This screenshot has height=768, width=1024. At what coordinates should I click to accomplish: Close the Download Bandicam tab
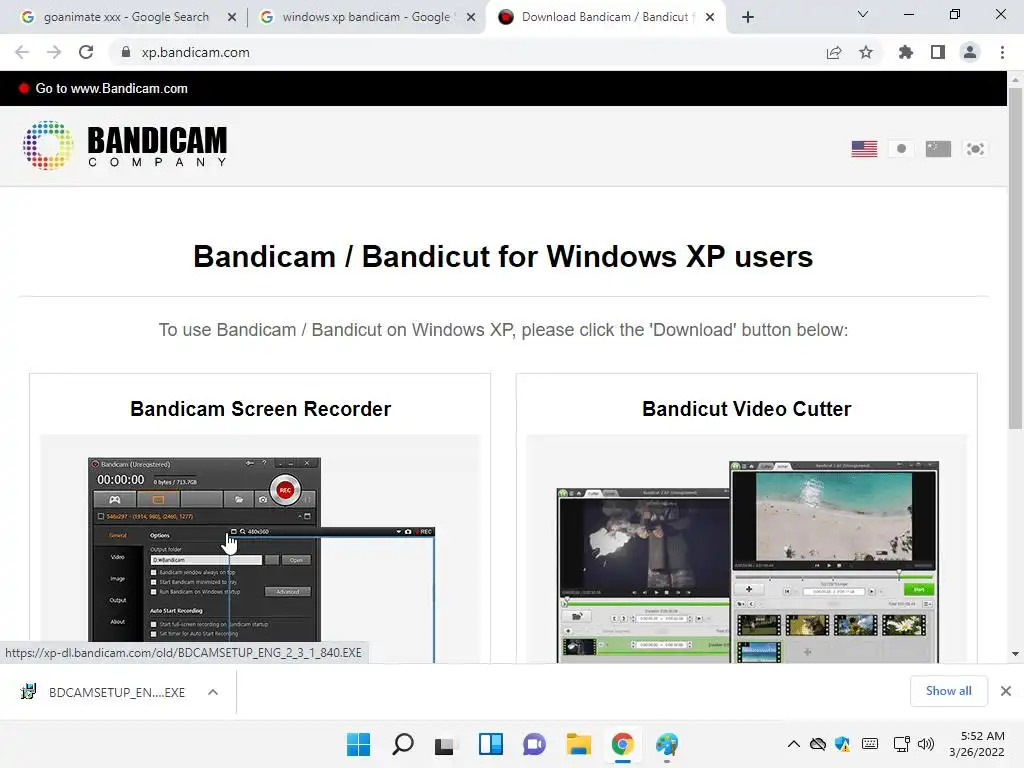(x=710, y=17)
